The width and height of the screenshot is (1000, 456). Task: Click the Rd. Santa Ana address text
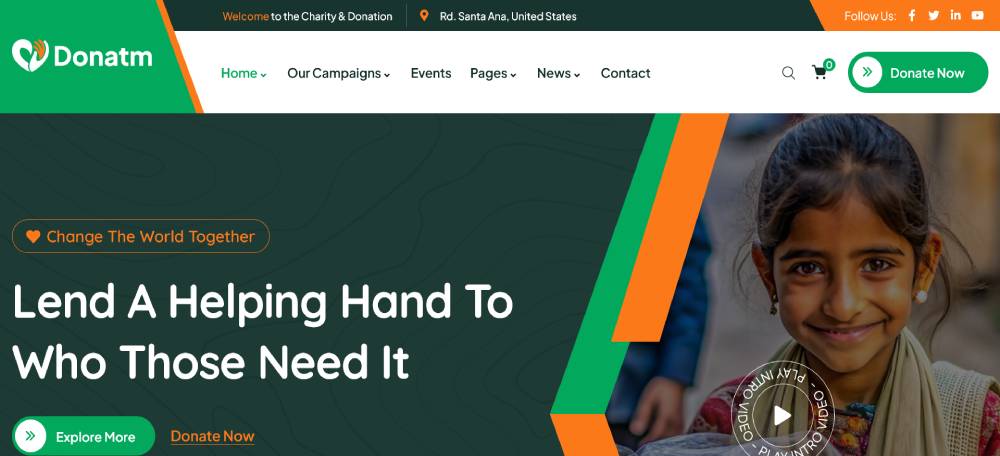click(x=508, y=17)
